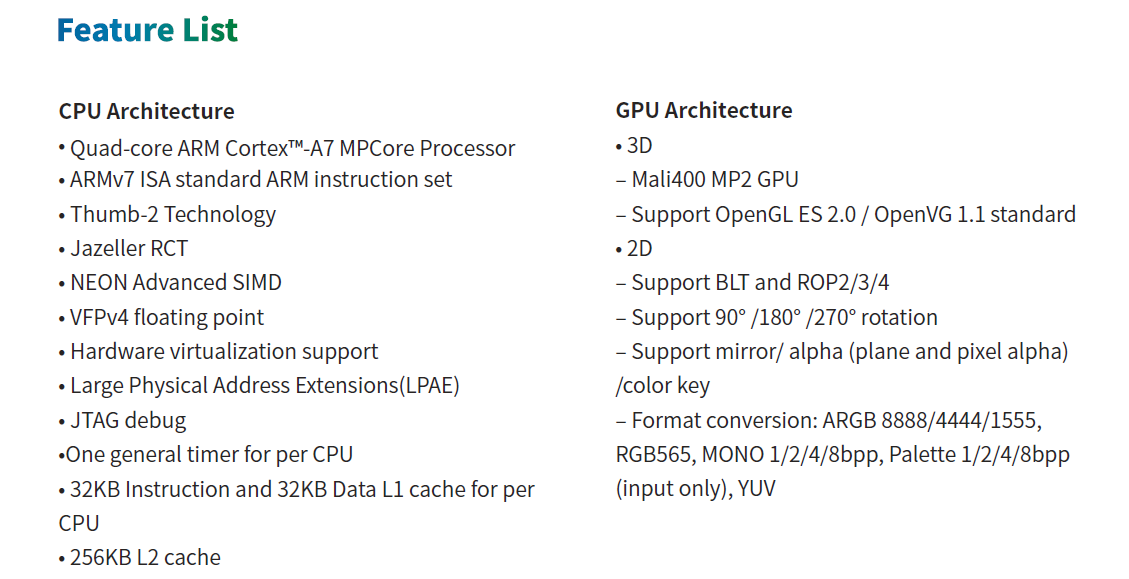Select the ARMv7 ISA instruction set line

pos(260,180)
